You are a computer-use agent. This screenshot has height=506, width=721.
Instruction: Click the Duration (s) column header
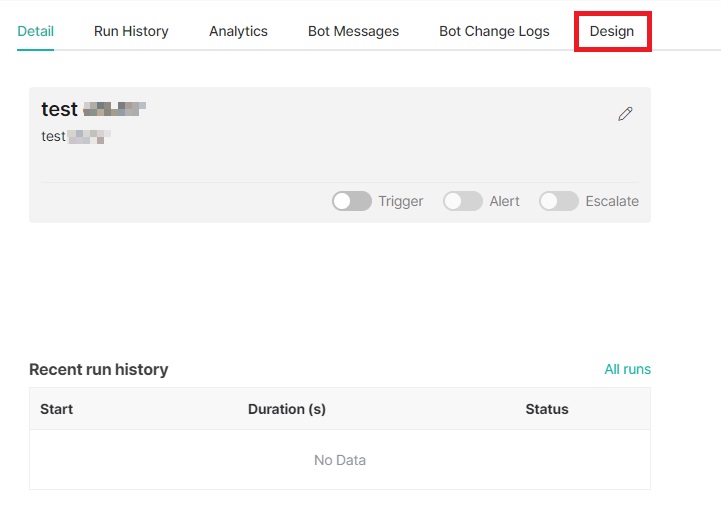pos(286,409)
